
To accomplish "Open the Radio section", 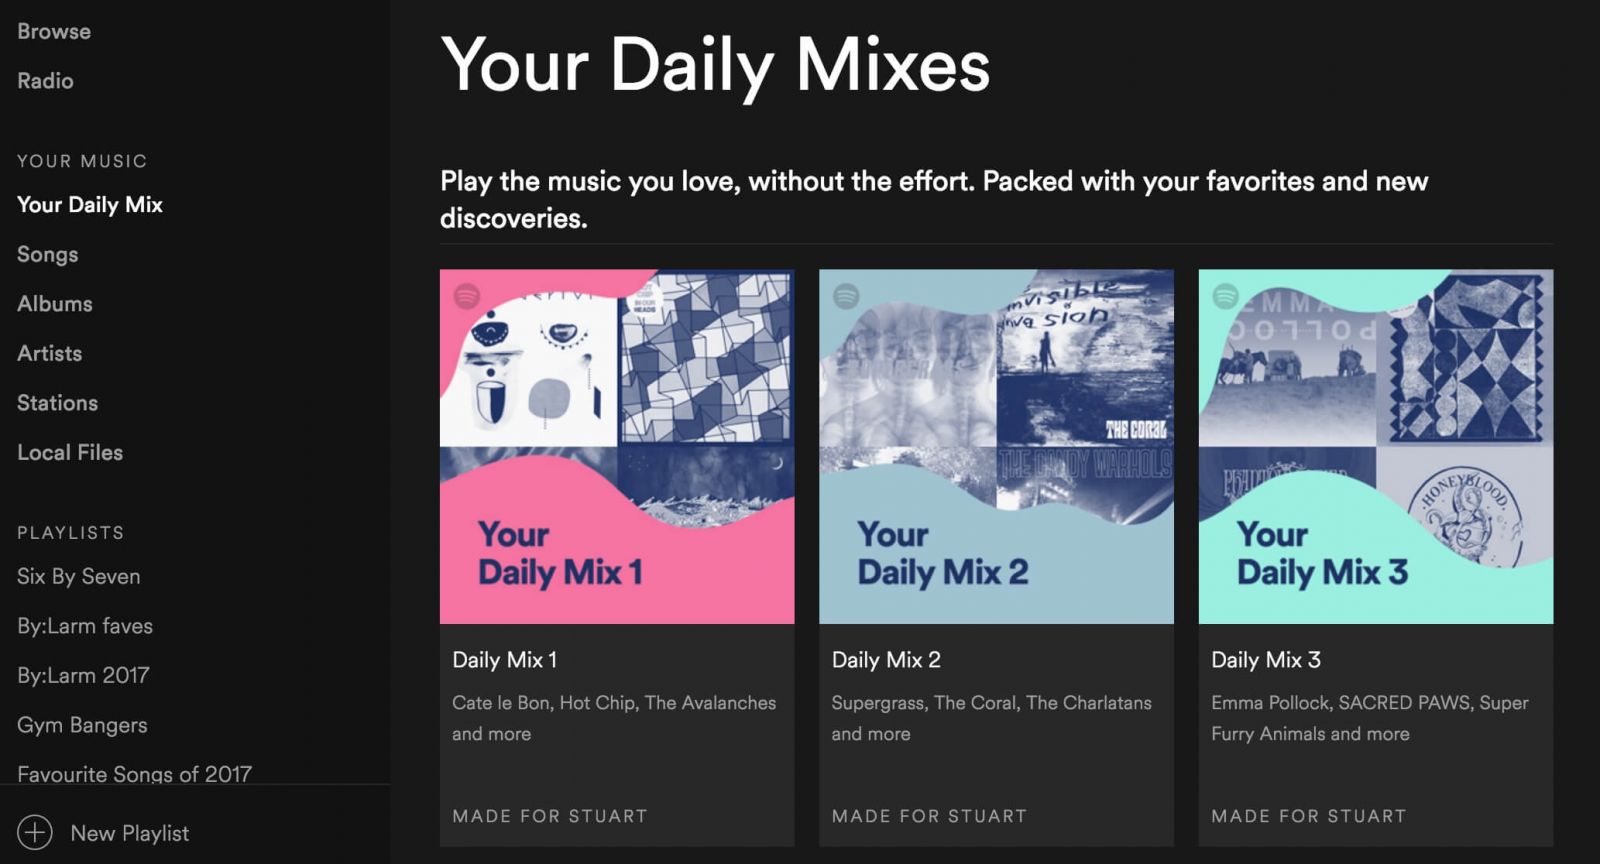I will (44, 80).
